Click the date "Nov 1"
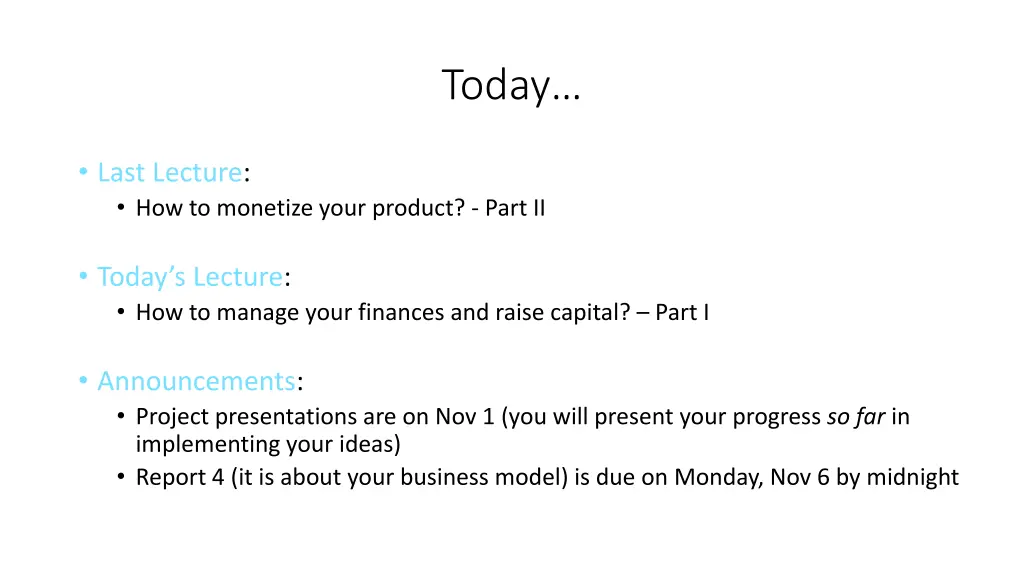Image resolution: width=1024 pixels, height=576 pixels. coord(465,417)
